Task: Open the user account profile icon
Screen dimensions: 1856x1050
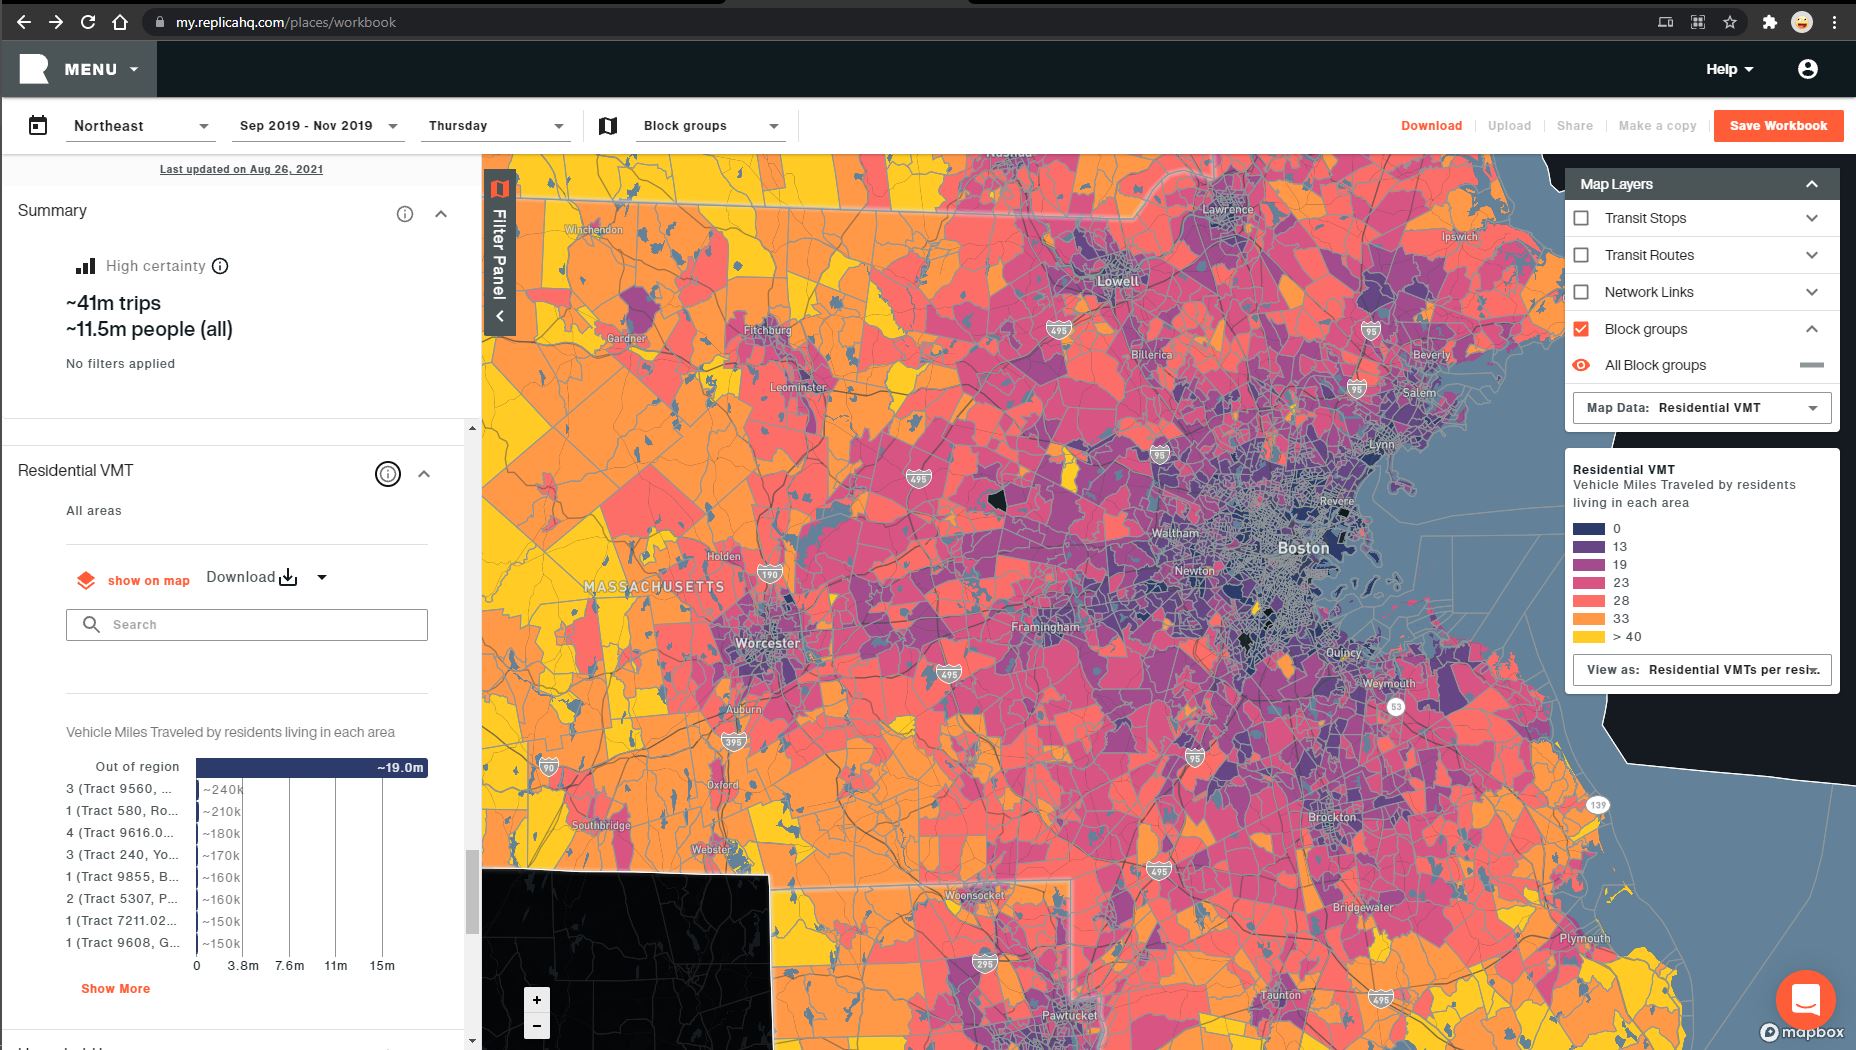Action: coord(1807,69)
